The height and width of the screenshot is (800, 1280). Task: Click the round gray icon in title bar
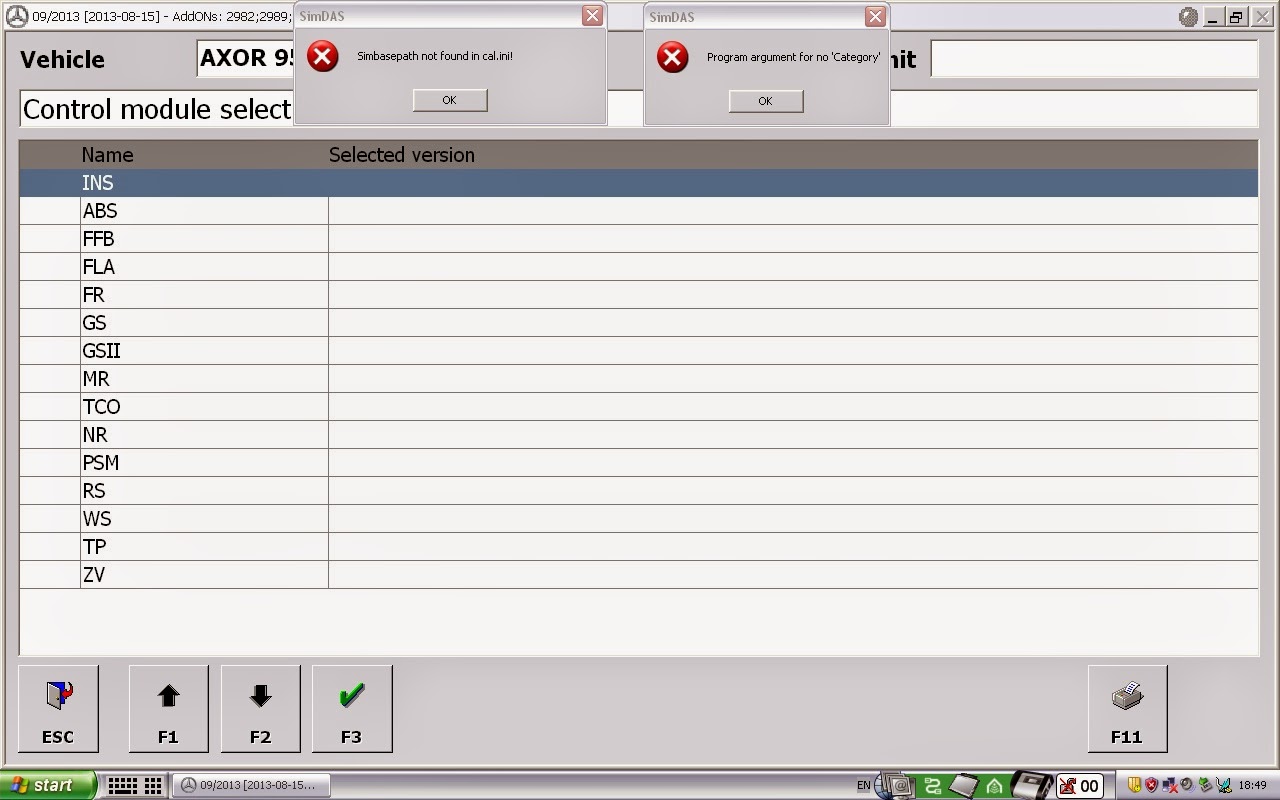(1188, 17)
